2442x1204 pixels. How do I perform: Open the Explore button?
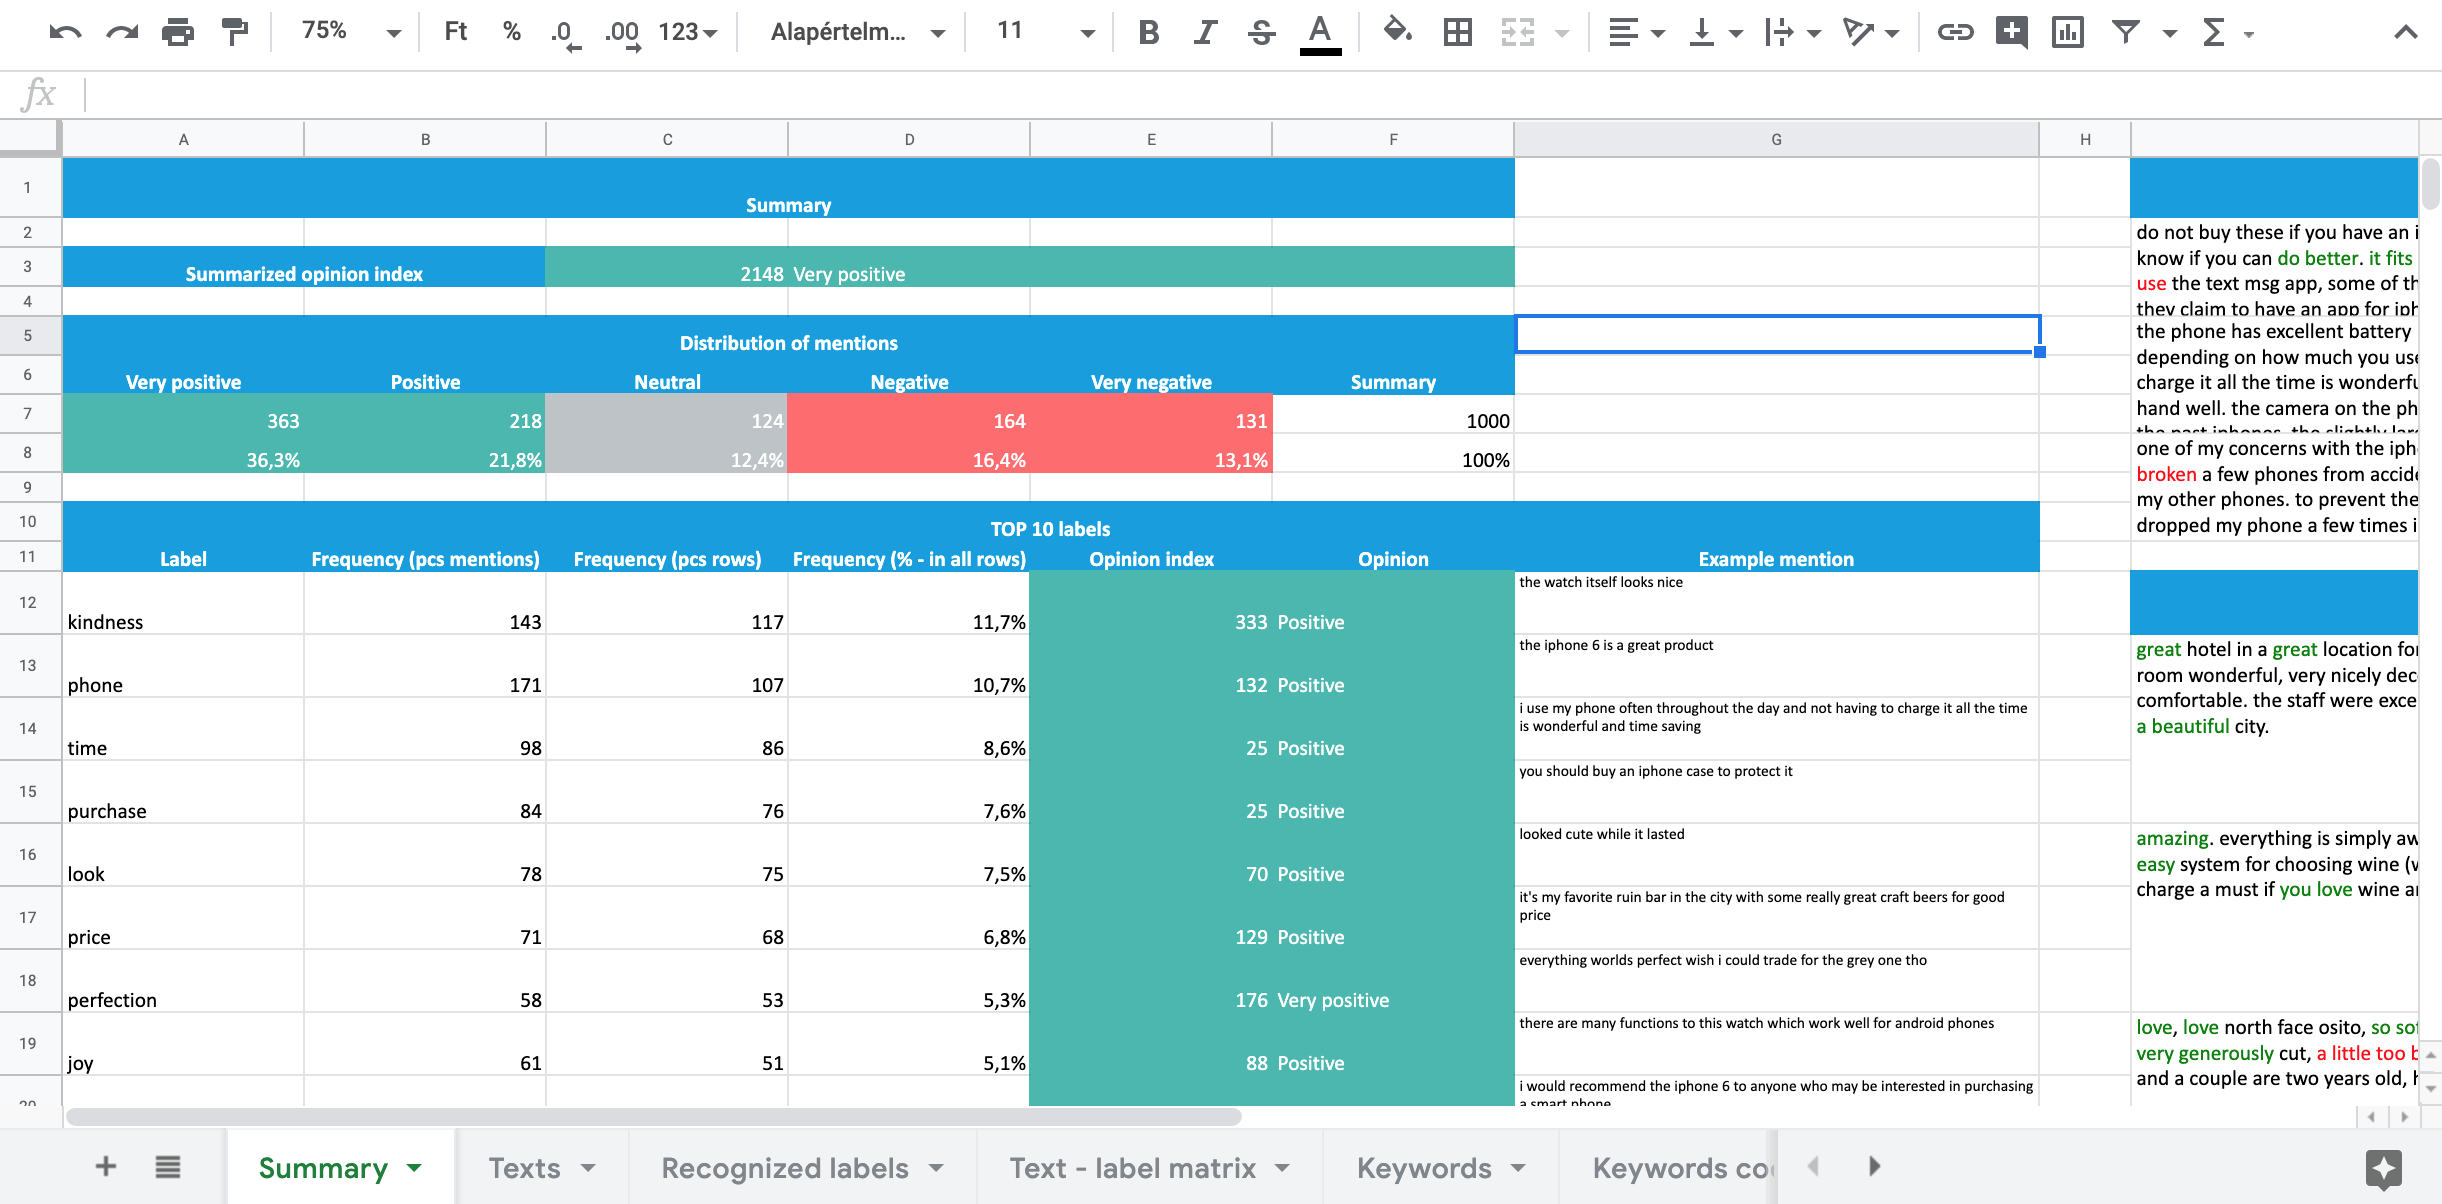coord(2384,1168)
